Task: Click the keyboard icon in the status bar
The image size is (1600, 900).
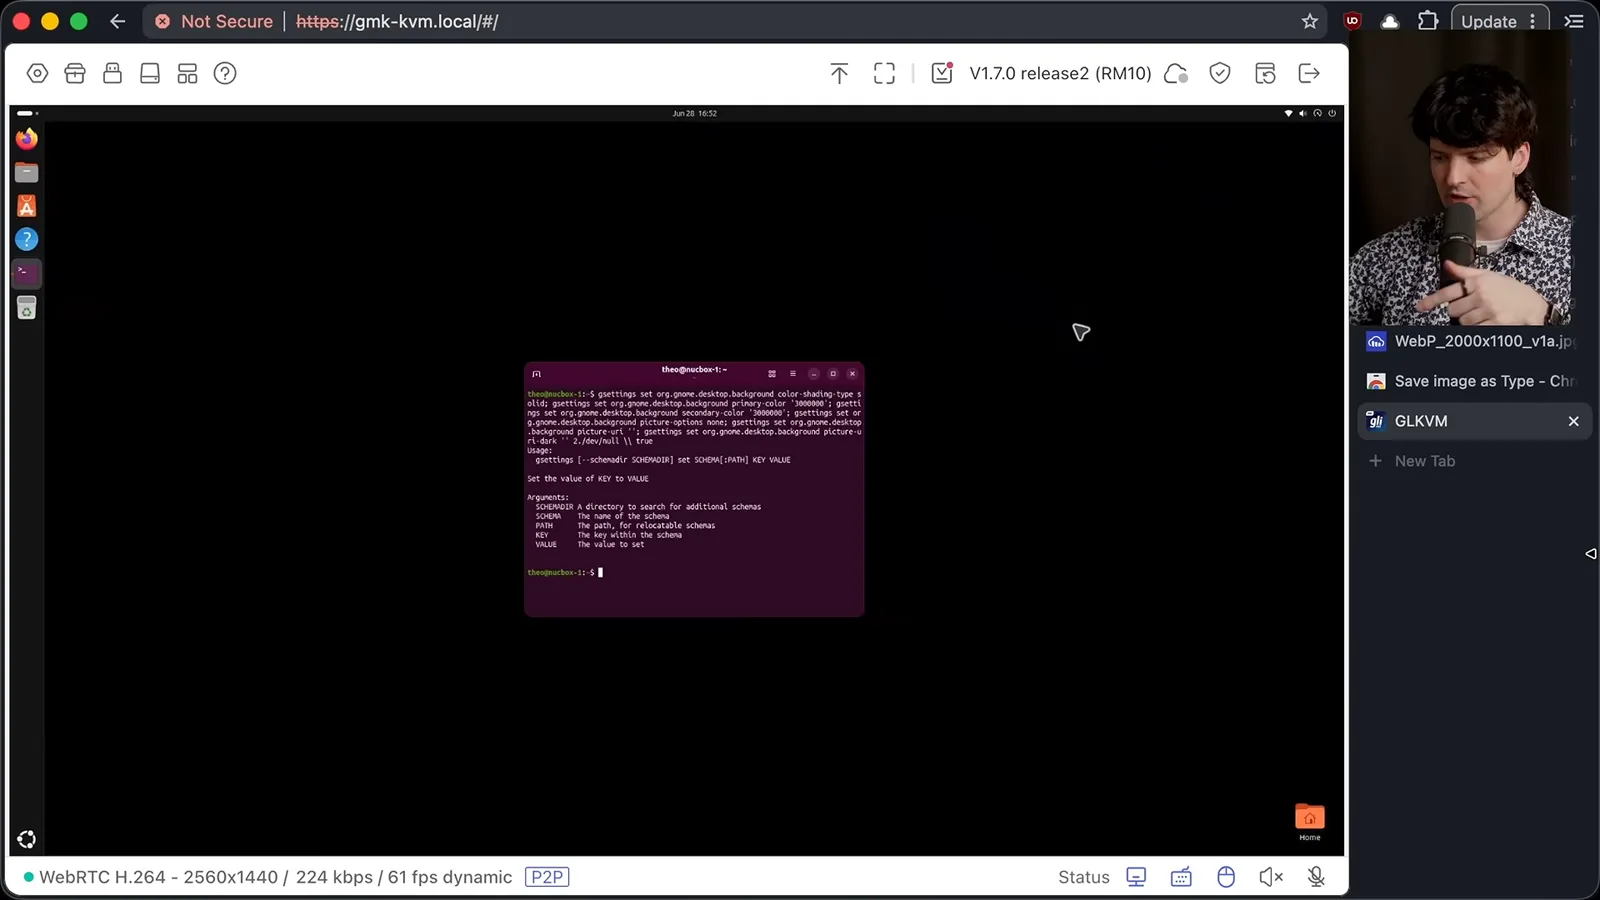Action: 1181,877
